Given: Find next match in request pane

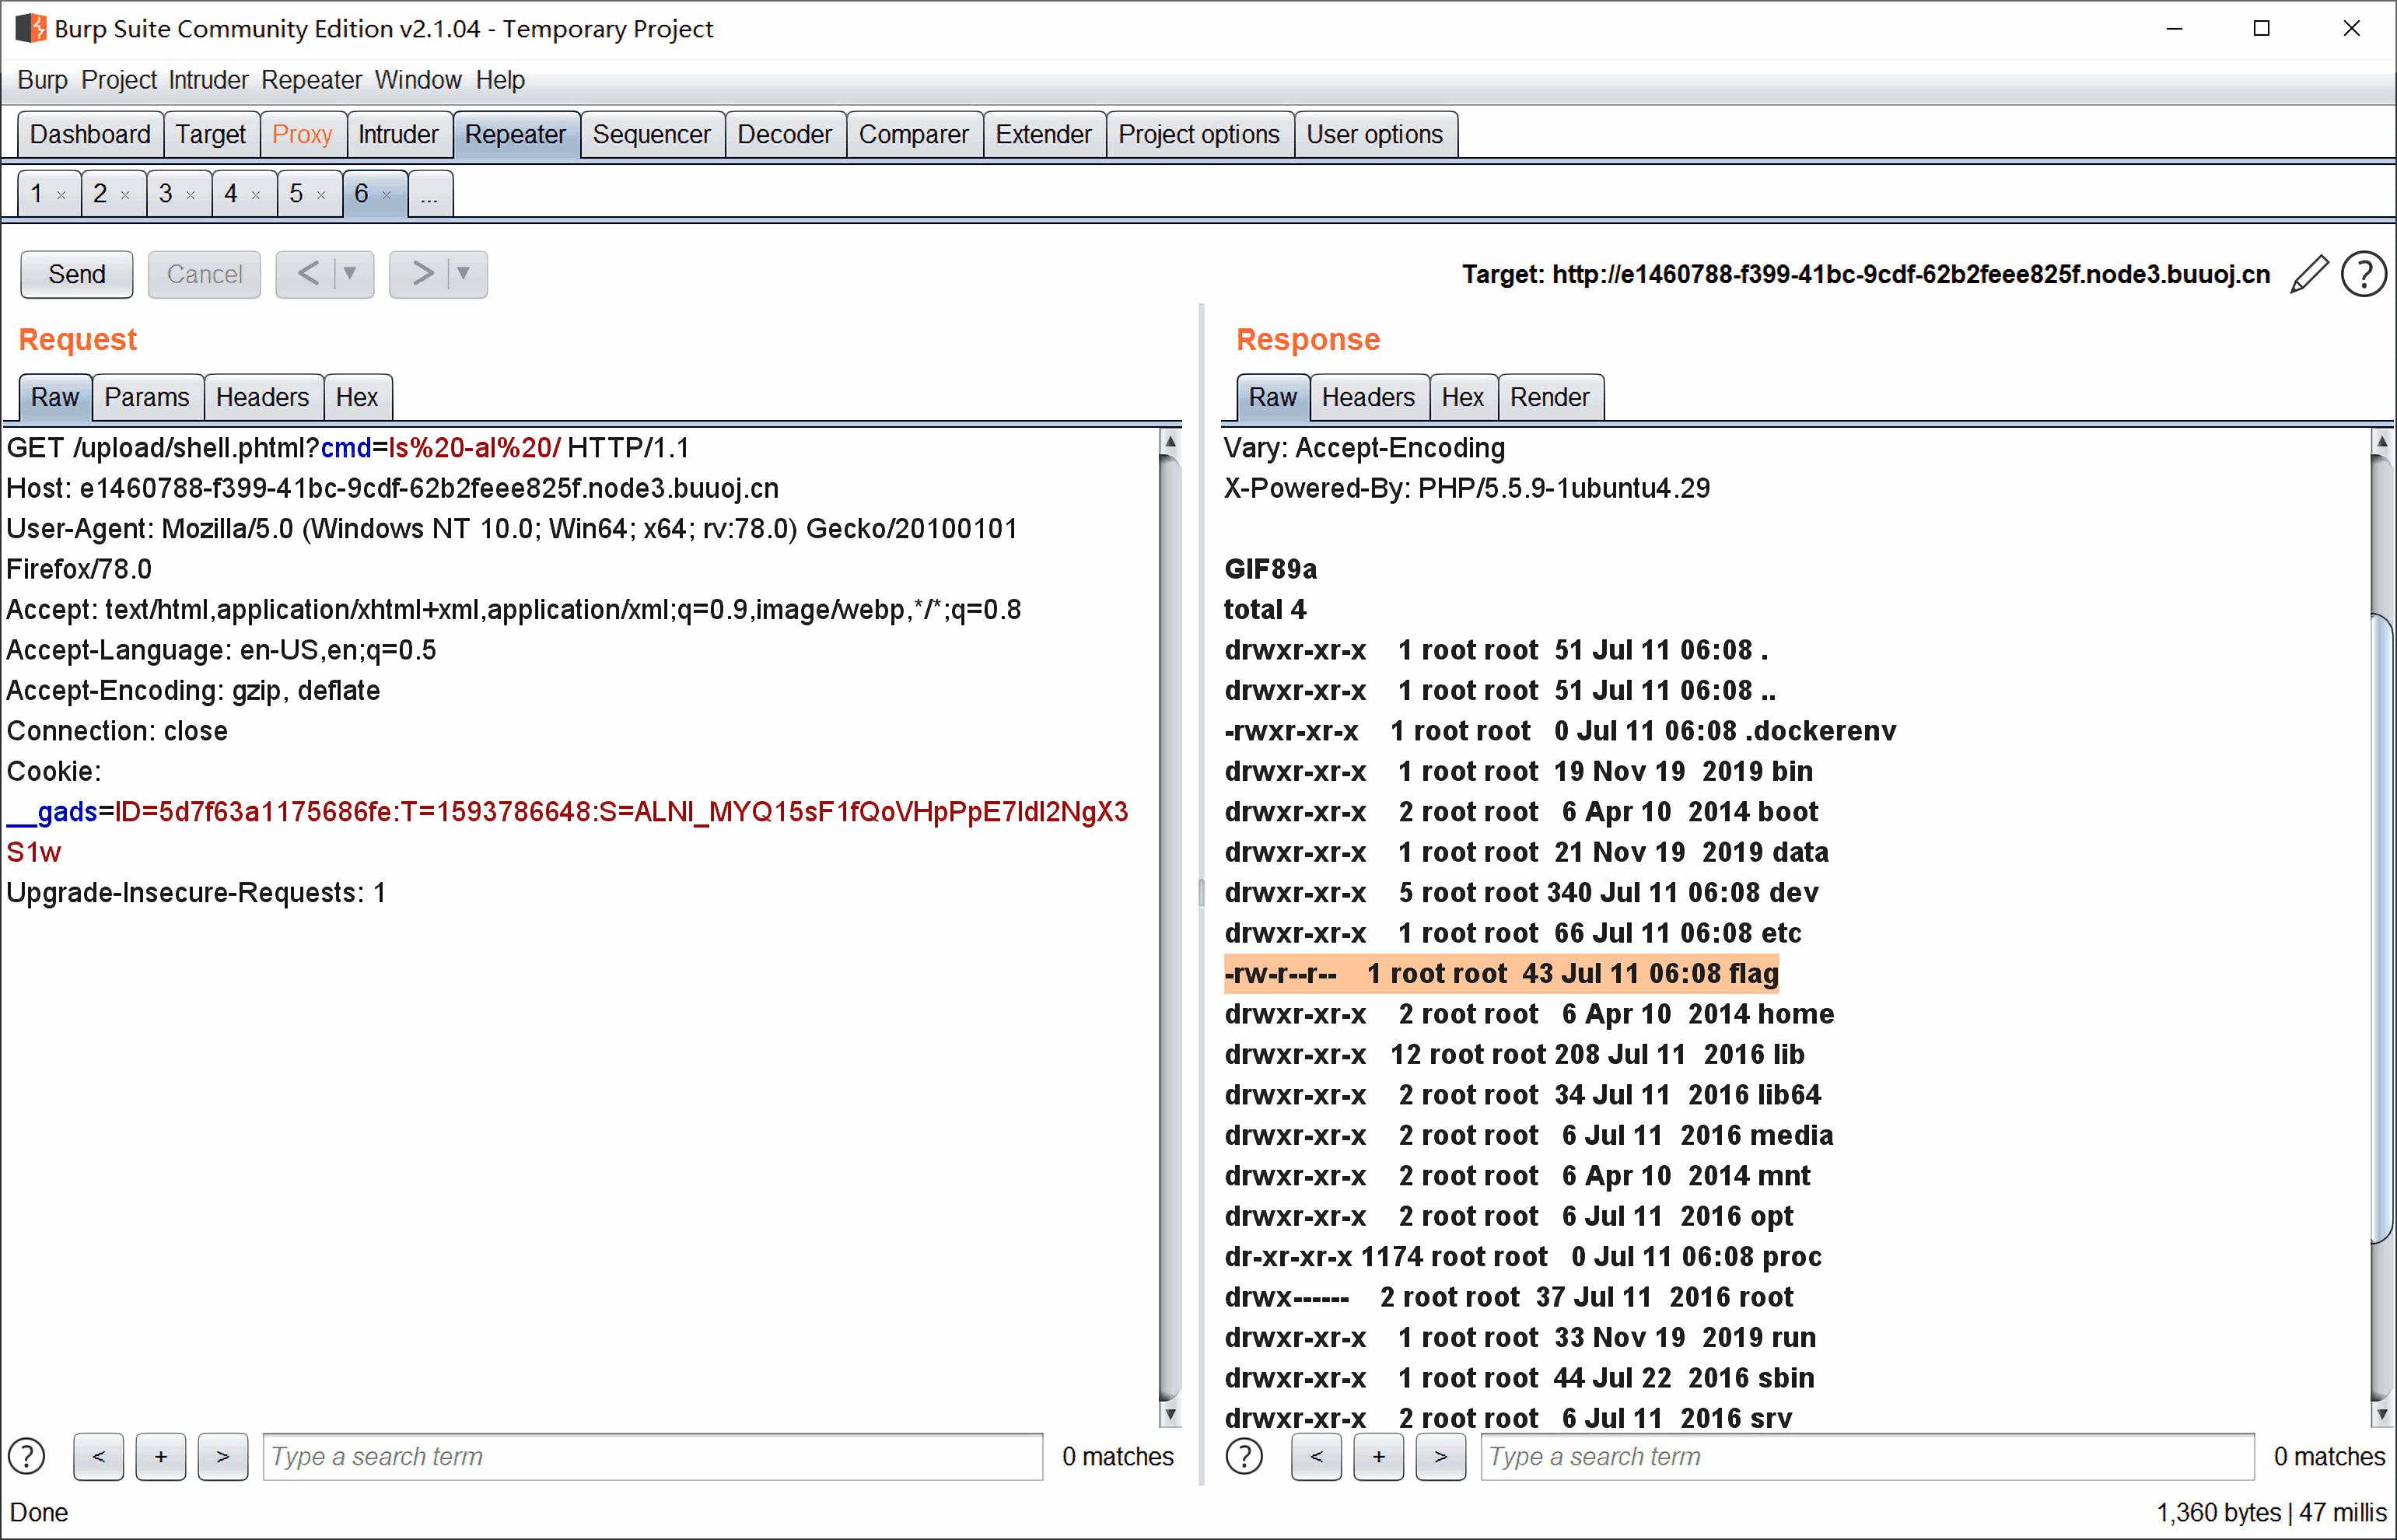Looking at the screenshot, I should [x=223, y=1456].
